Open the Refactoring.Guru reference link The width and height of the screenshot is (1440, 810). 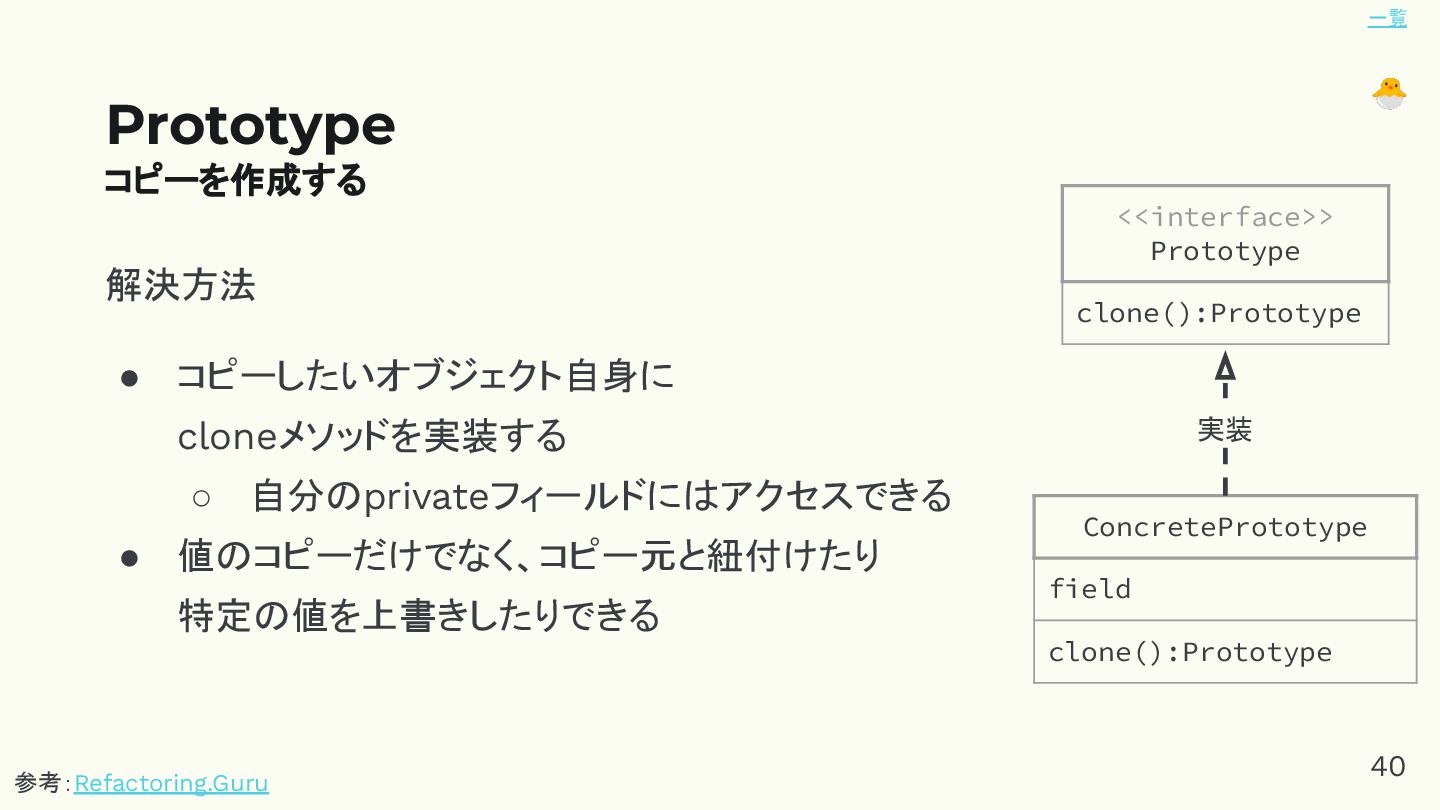pos(171,782)
